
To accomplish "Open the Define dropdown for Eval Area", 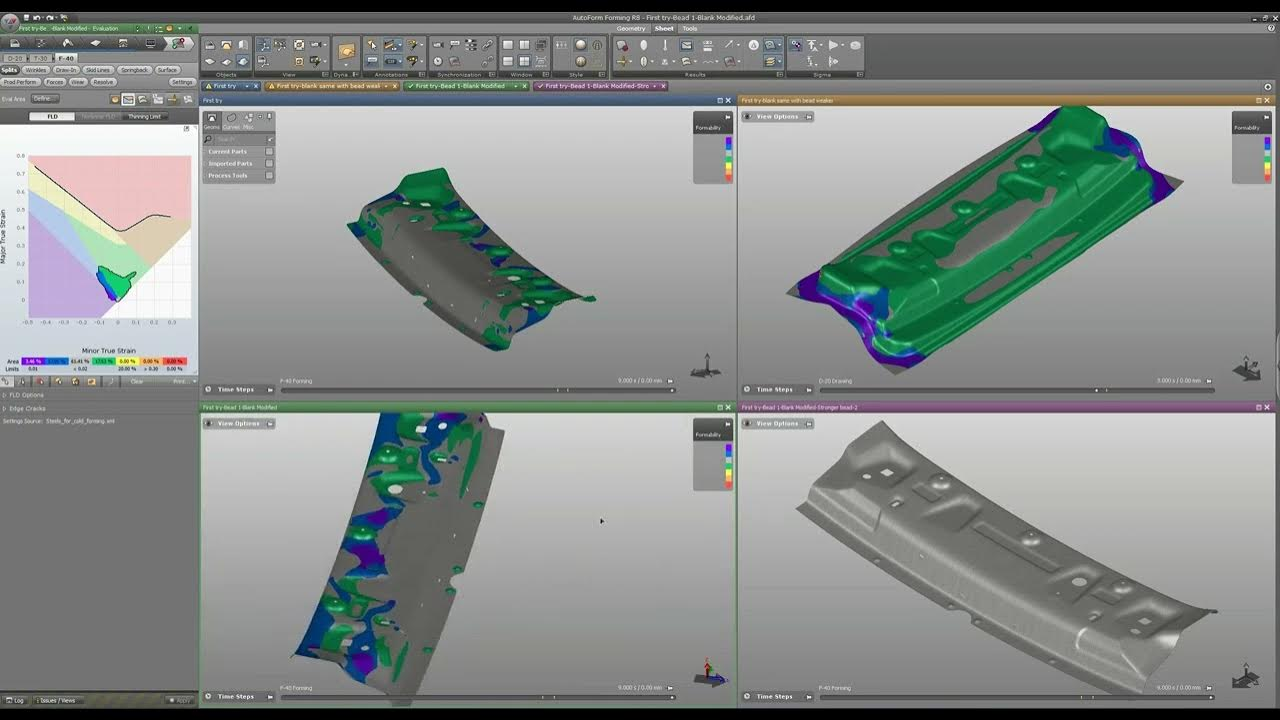I will click(x=45, y=99).
